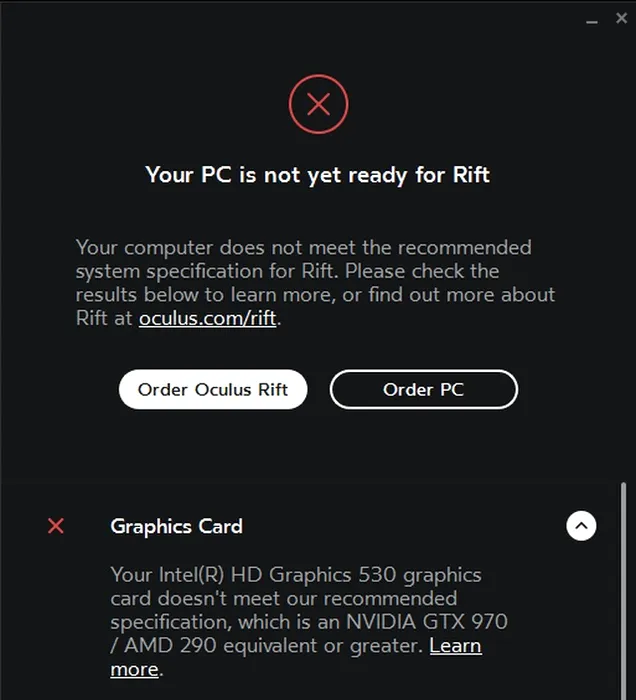The height and width of the screenshot is (700, 636).
Task: Click the 'Your PC is not yet ready' heading
Action: pyautogui.click(x=318, y=175)
